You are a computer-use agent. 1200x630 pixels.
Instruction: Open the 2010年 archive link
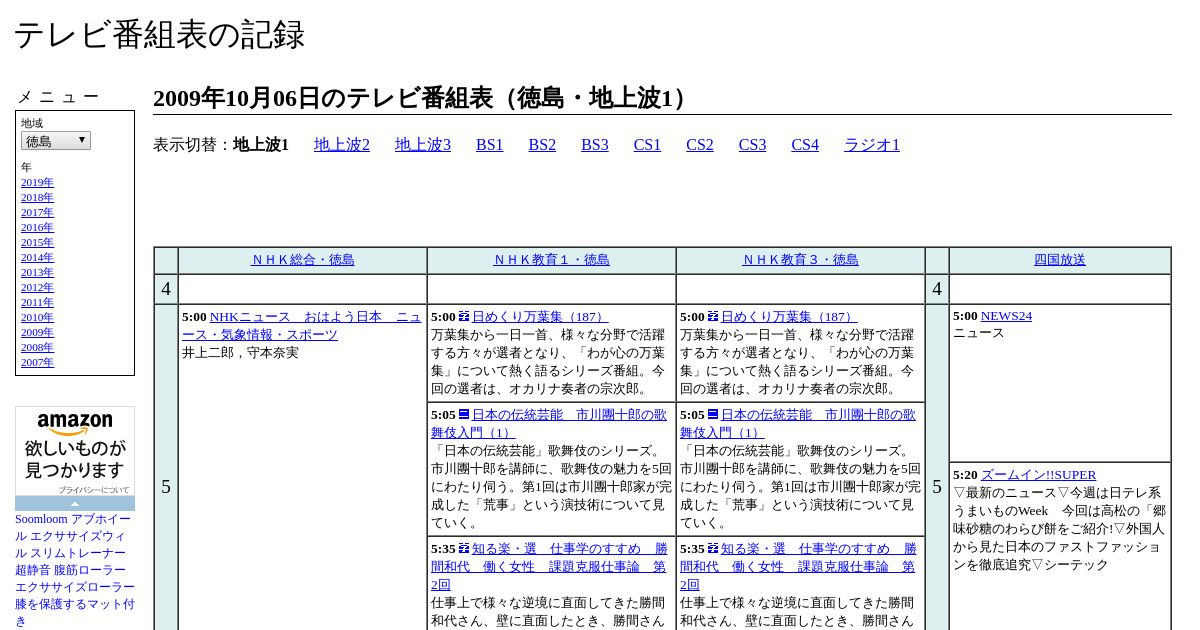click(37, 317)
